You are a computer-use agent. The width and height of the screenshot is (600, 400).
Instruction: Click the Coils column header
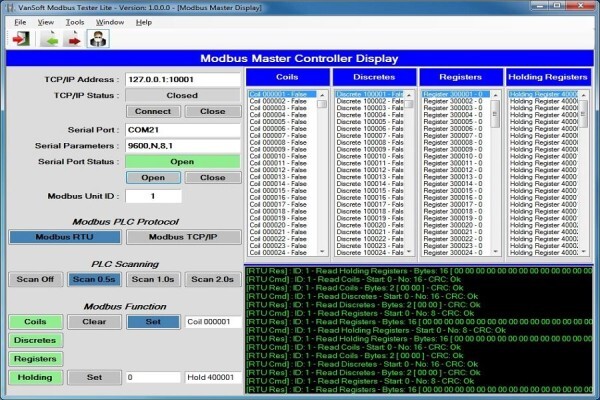287,77
